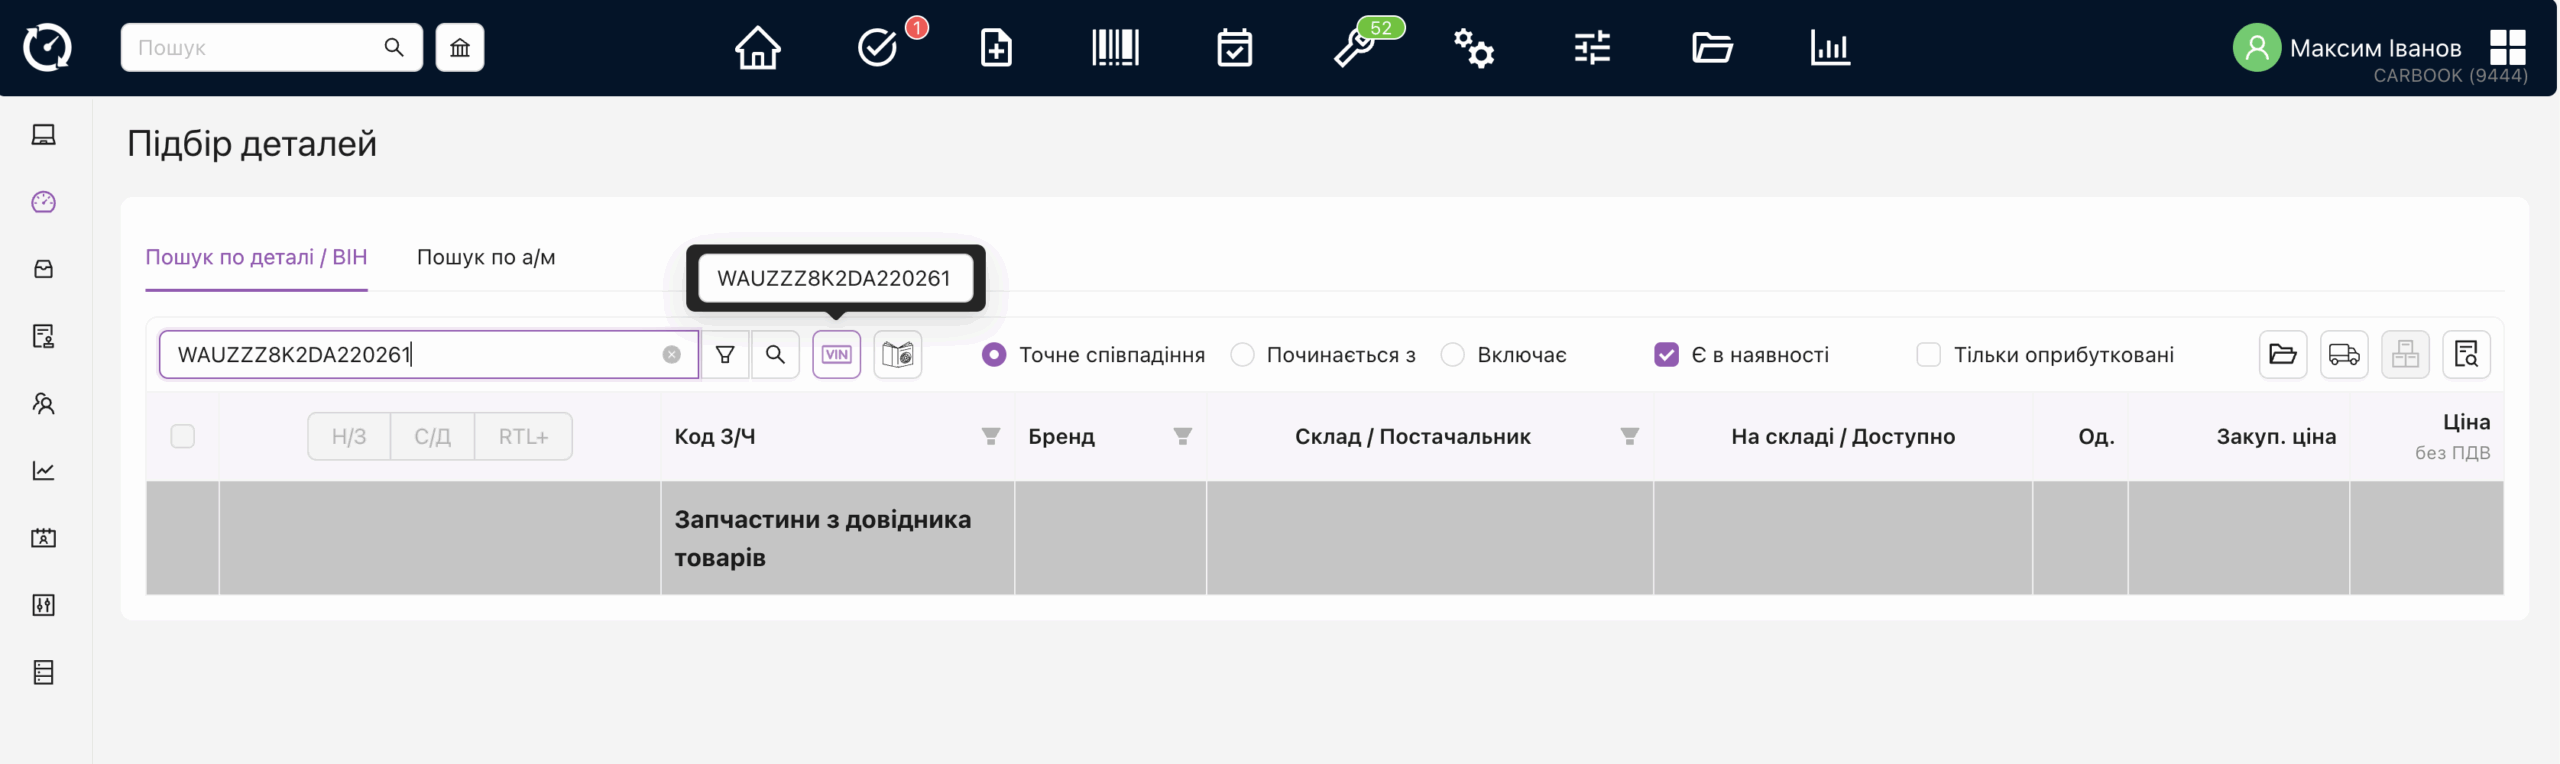Click the top 'Пошук' search input field
Screen dimensions: 2560x764
tap(255, 48)
